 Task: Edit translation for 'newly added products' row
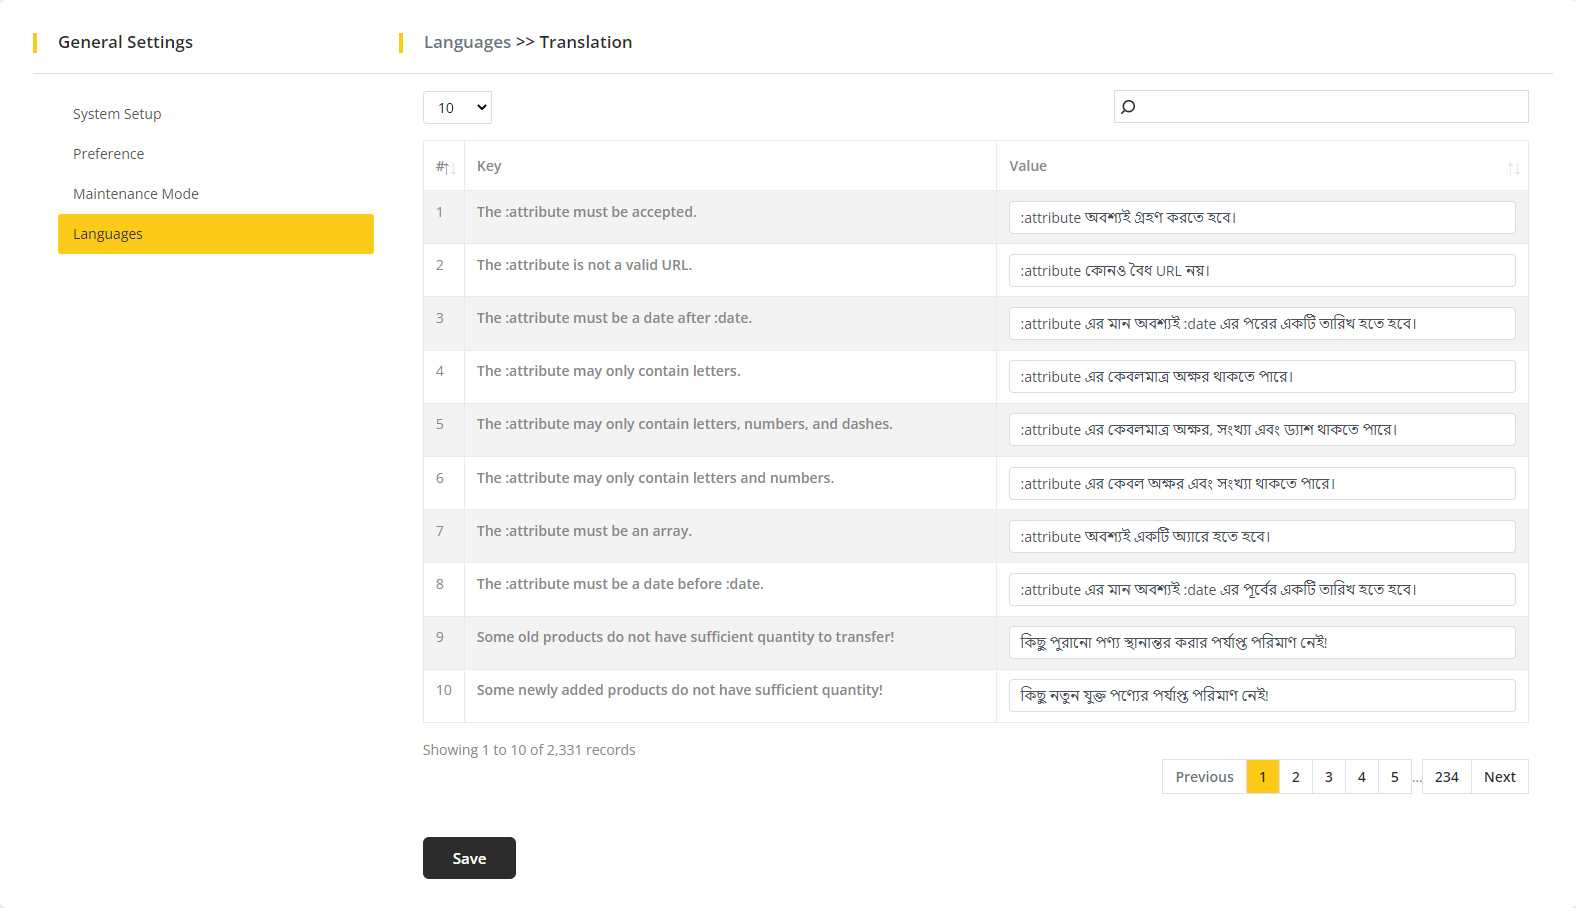click(x=1262, y=696)
